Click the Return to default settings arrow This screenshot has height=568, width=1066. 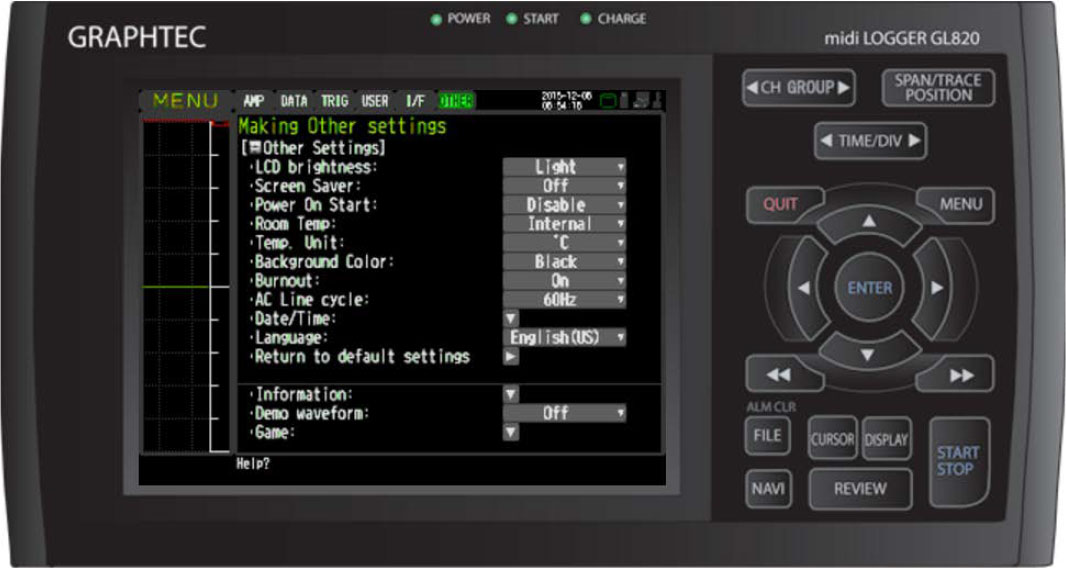click(511, 356)
